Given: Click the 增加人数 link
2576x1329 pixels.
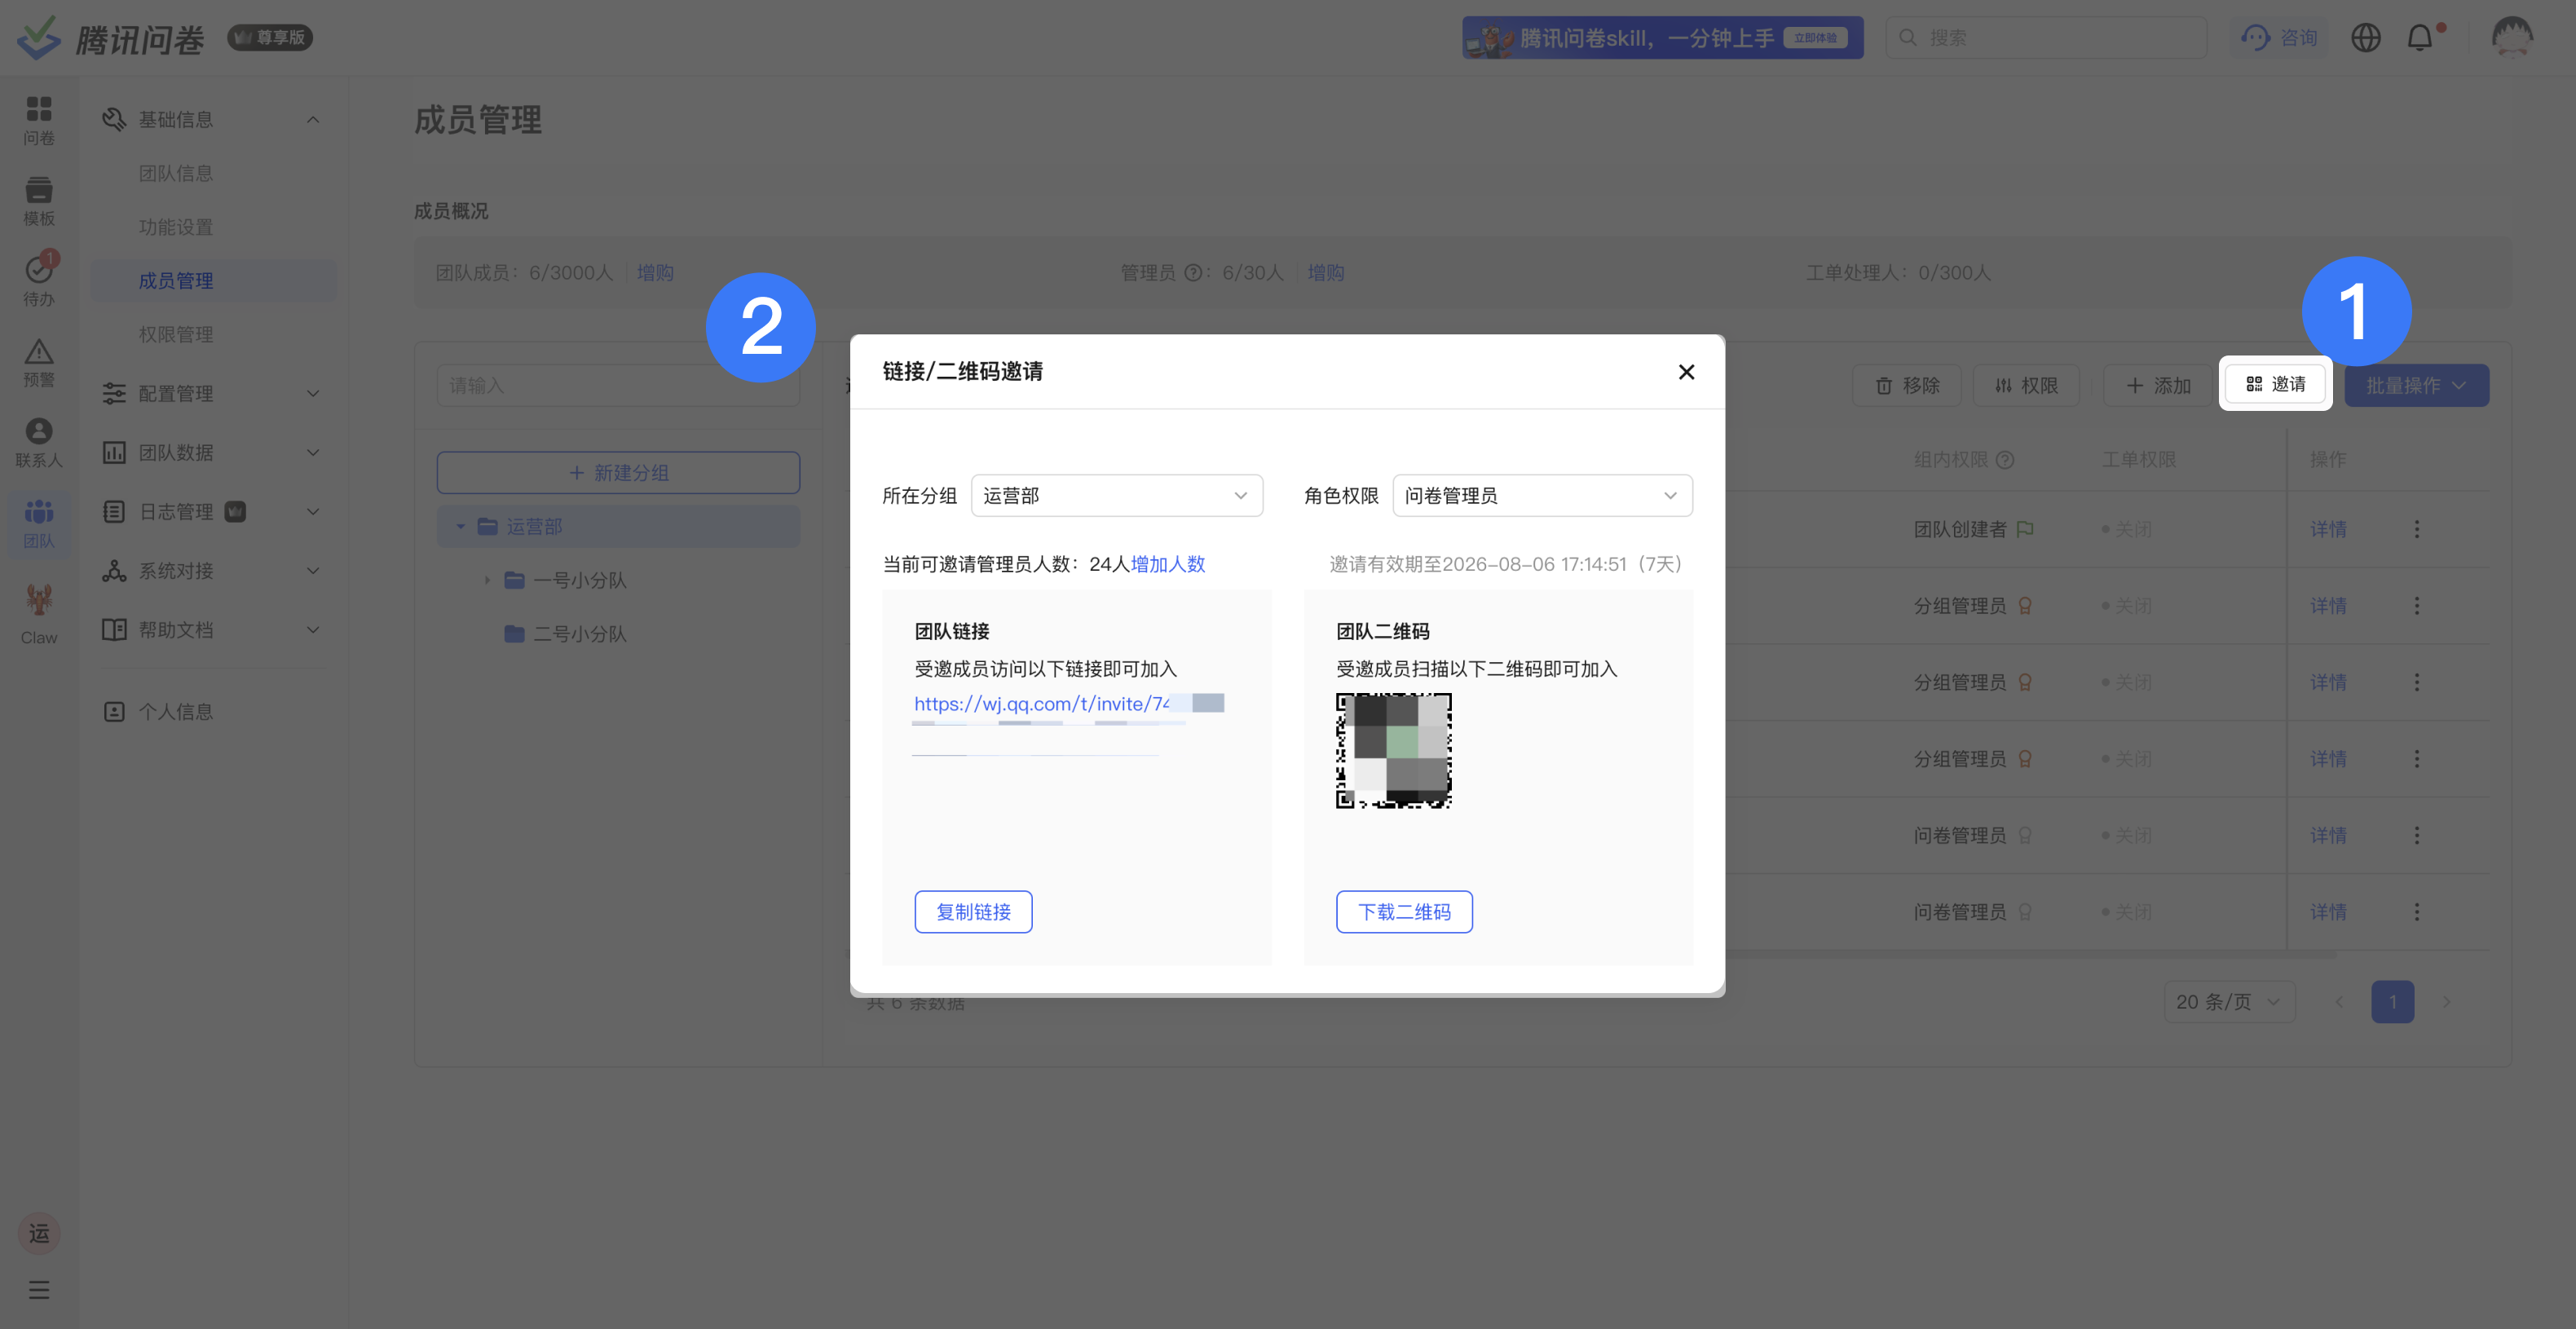Looking at the screenshot, I should click(1168, 565).
